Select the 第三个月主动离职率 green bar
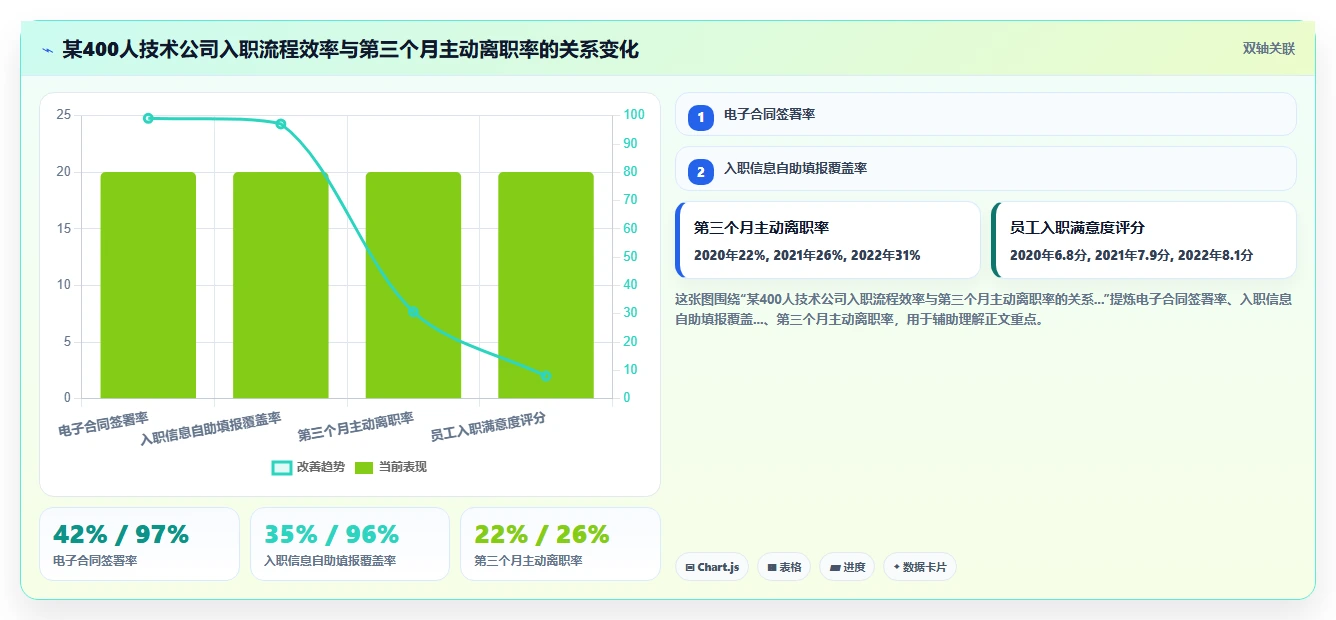 point(413,285)
